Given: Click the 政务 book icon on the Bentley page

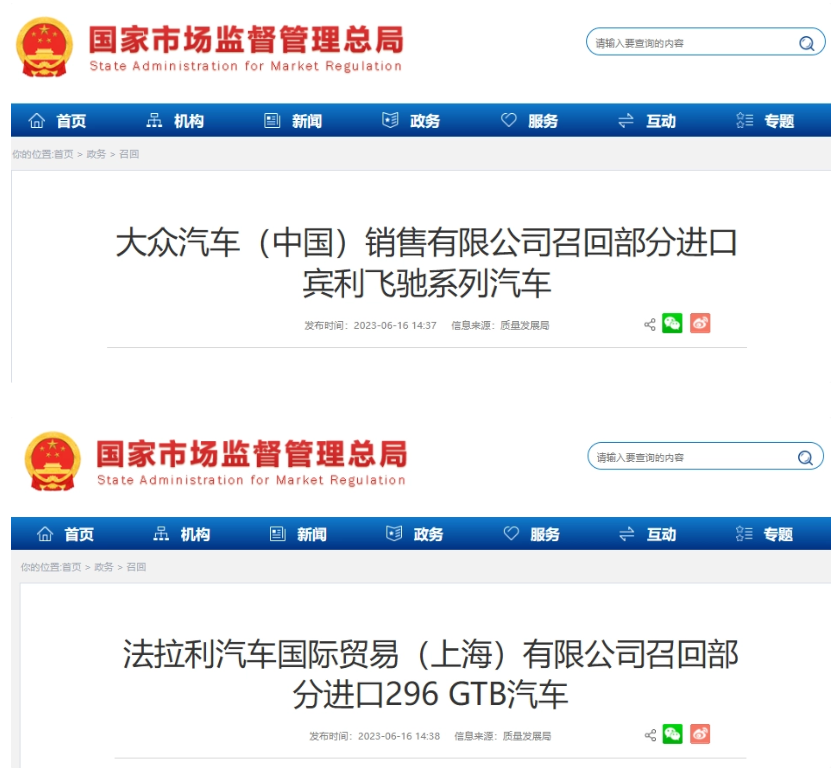Looking at the screenshot, I should click(390, 120).
